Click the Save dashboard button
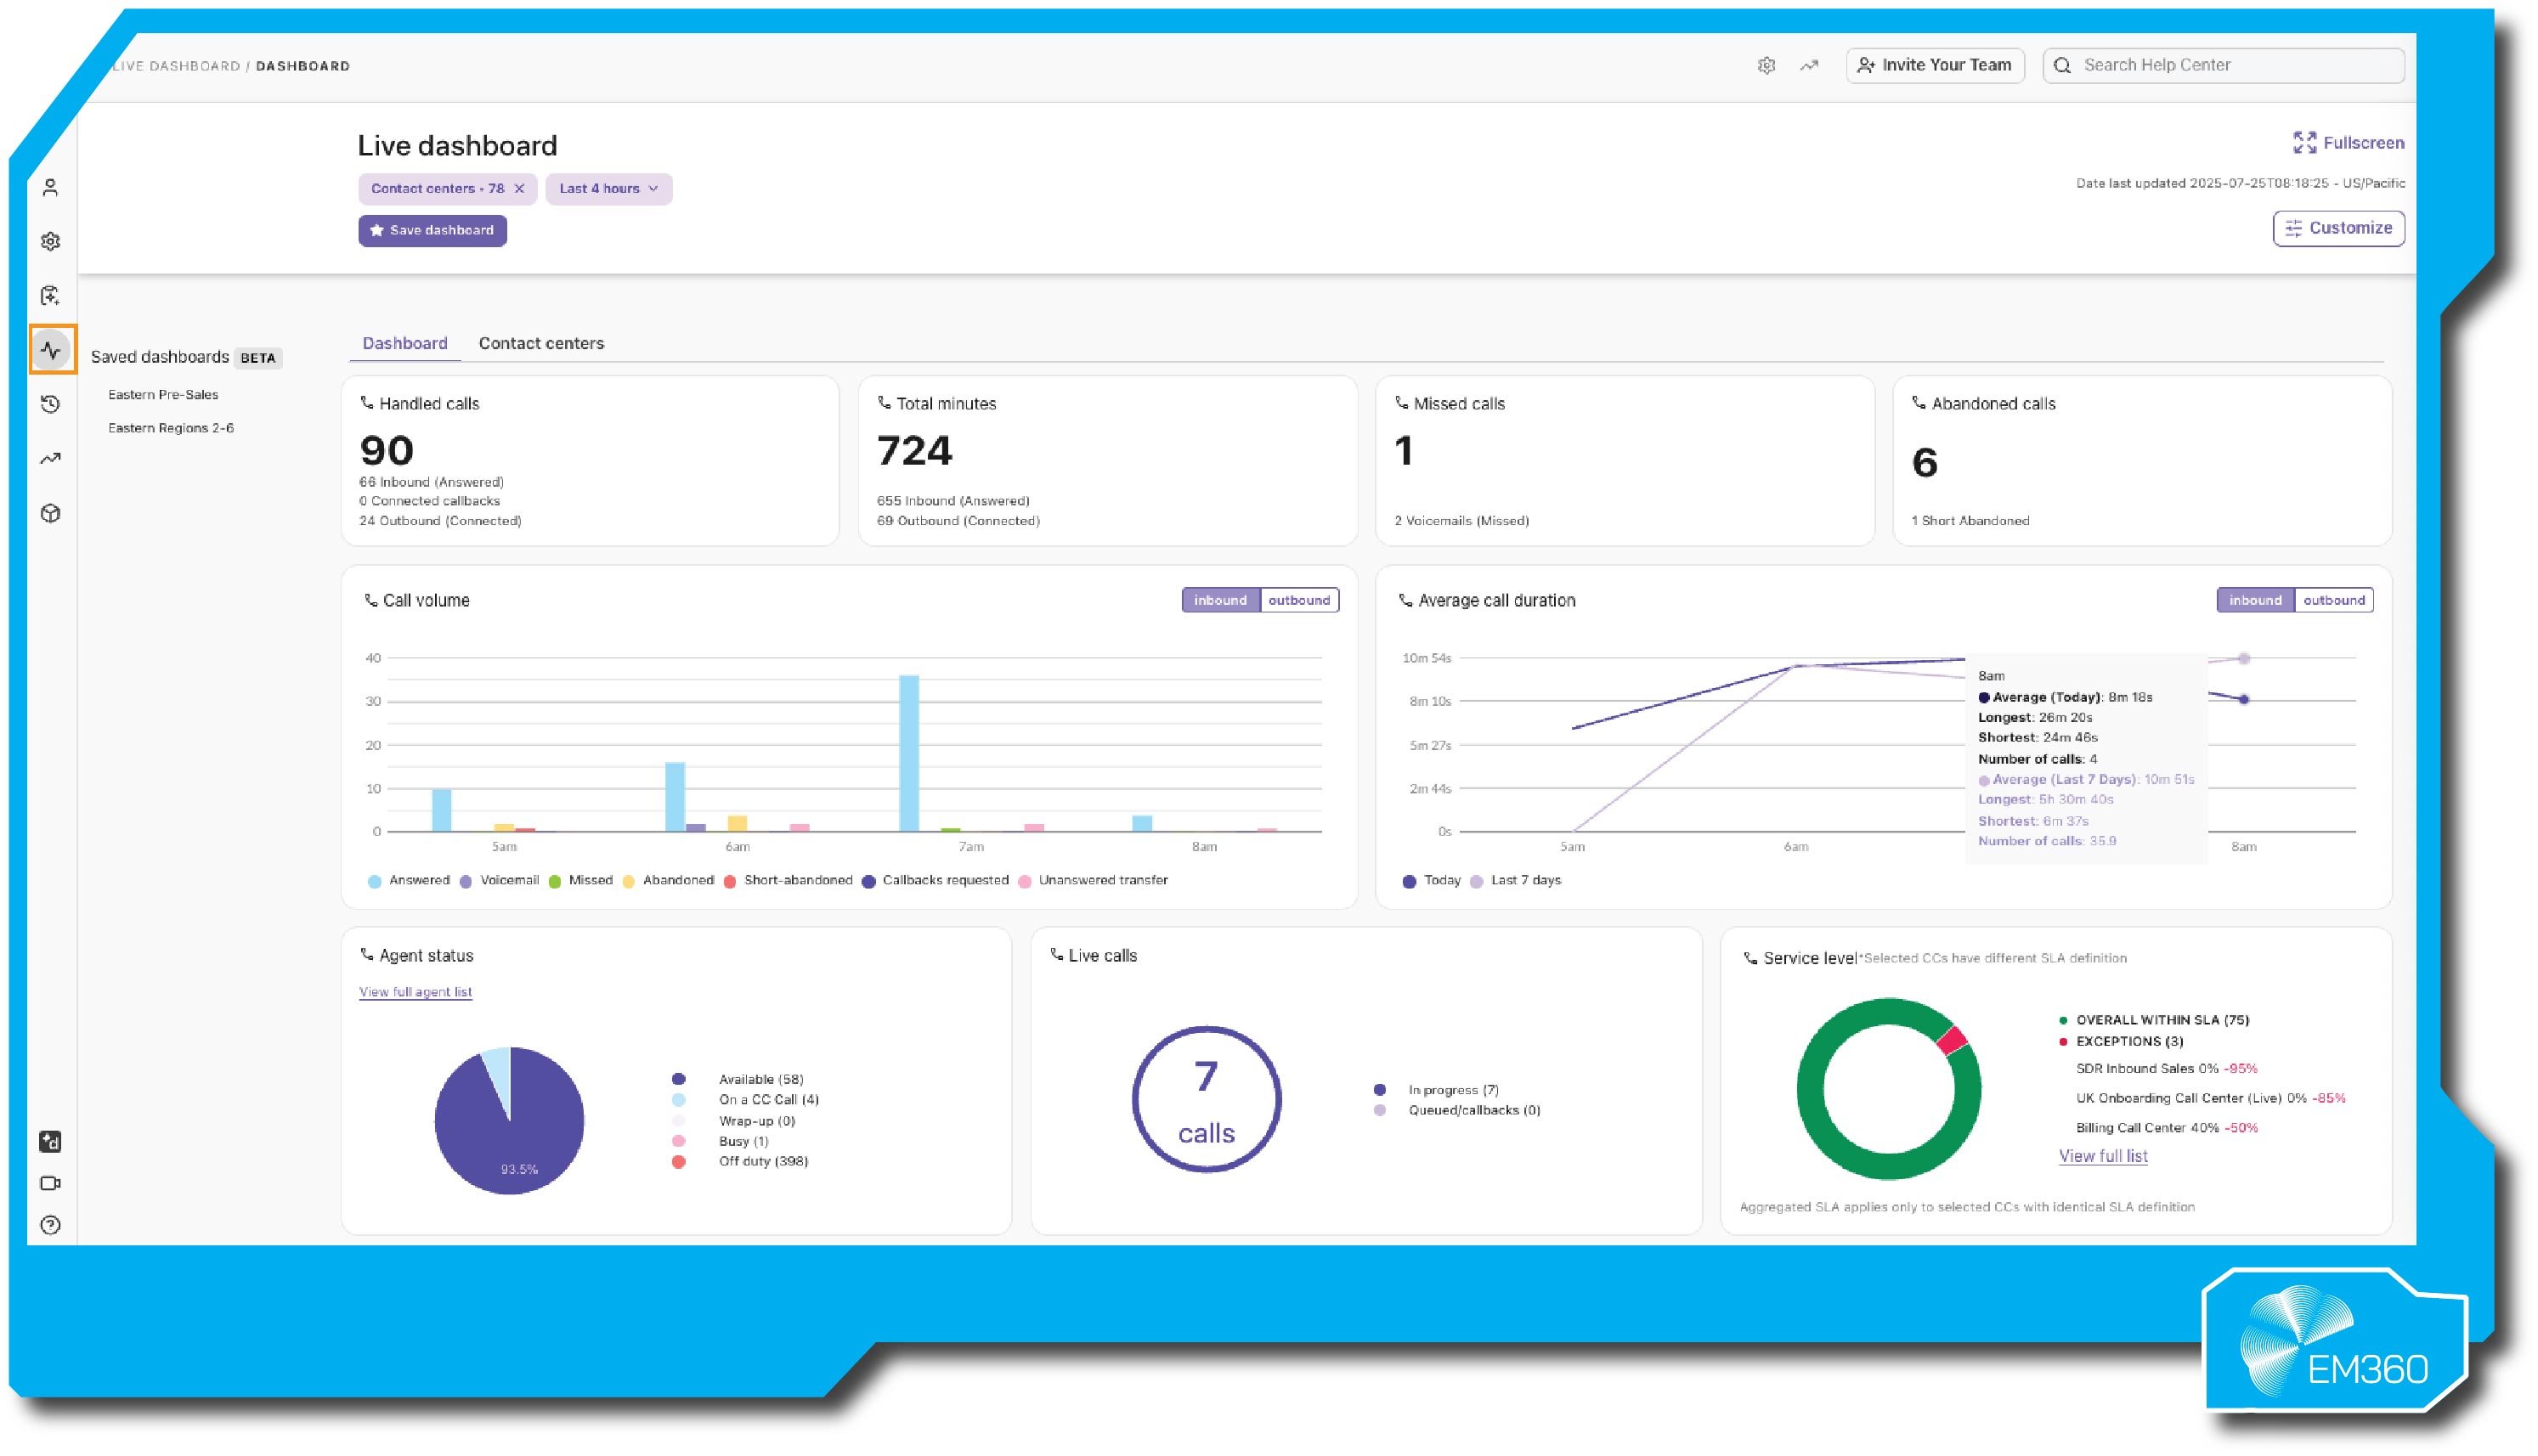This screenshot has width=2538, height=1456. click(x=432, y=230)
